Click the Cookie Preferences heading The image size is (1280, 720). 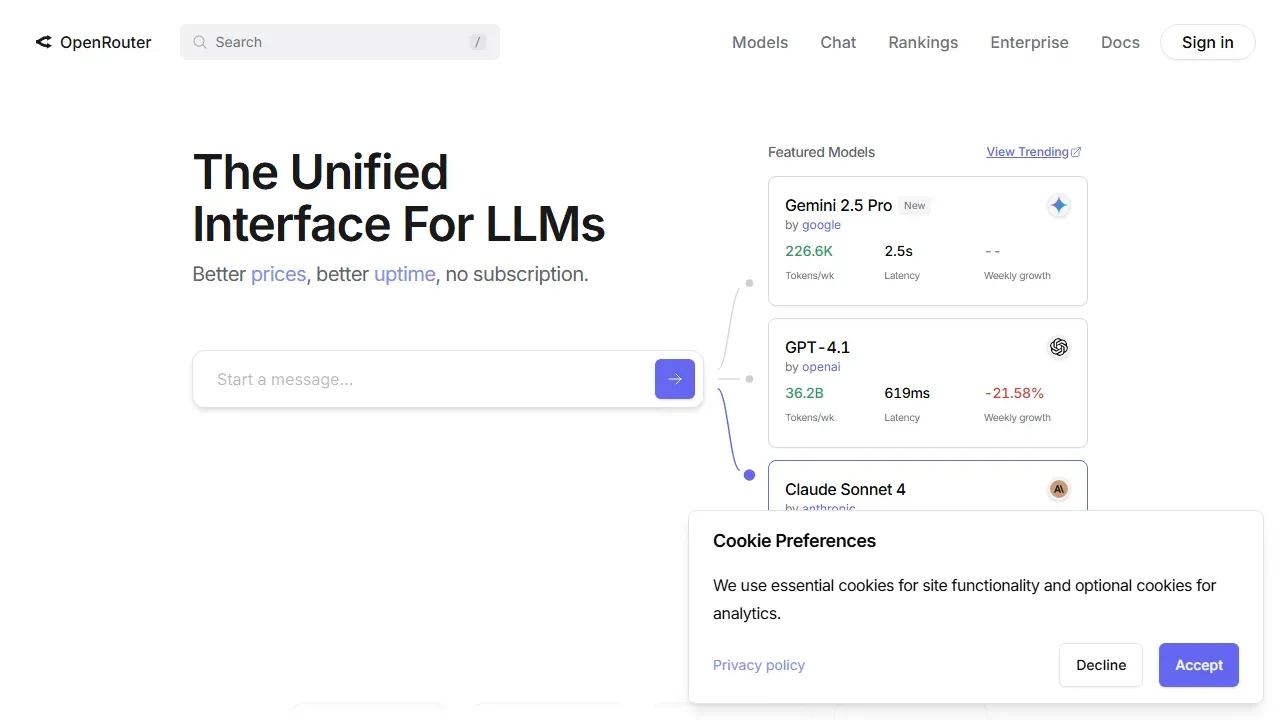coord(794,541)
